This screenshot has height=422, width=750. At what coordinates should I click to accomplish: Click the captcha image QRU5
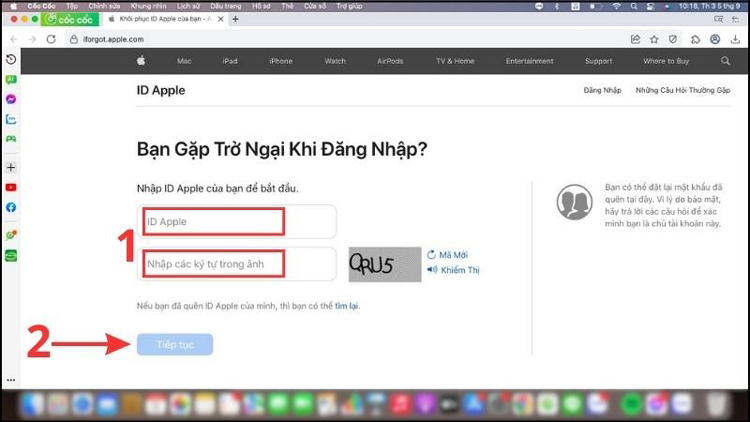click(385, 264)
